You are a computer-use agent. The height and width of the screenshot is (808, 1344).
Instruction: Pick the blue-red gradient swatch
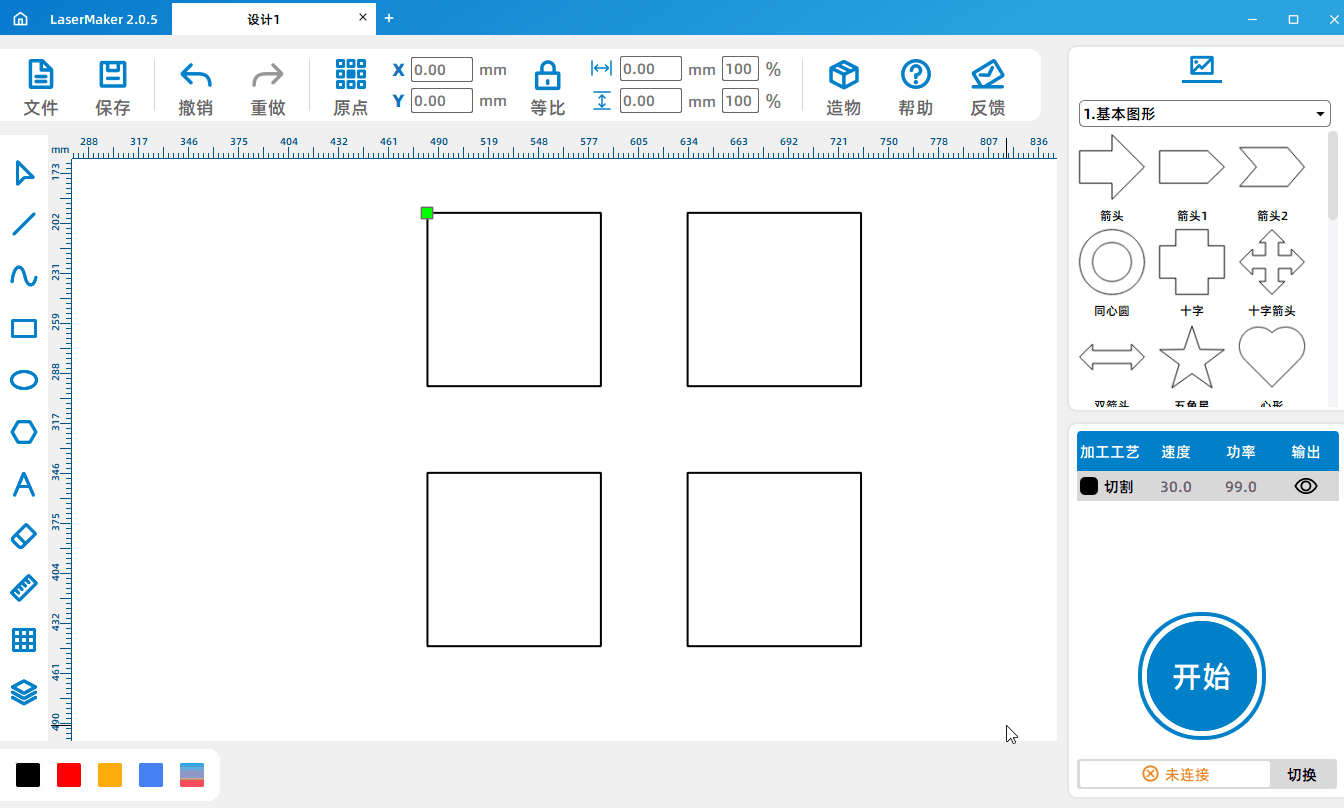(x=192, y=775)
